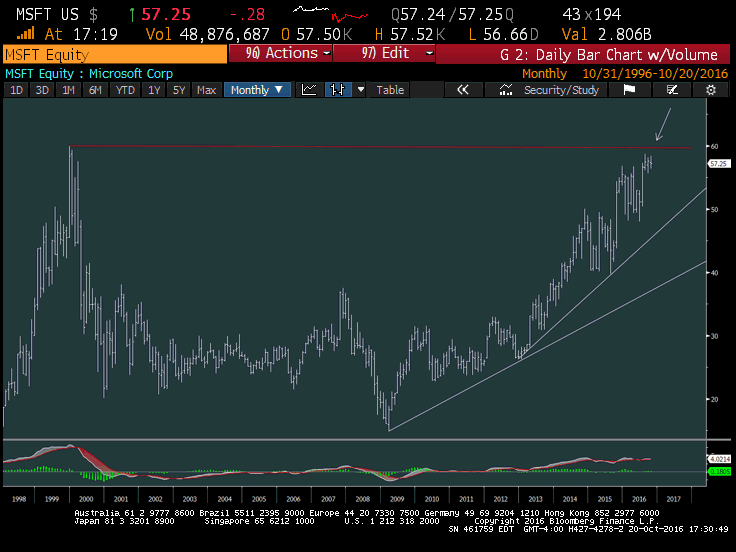Select the 1D time range
The height and width of the screenshot is (552, 736).
click(x=17, y=90)
